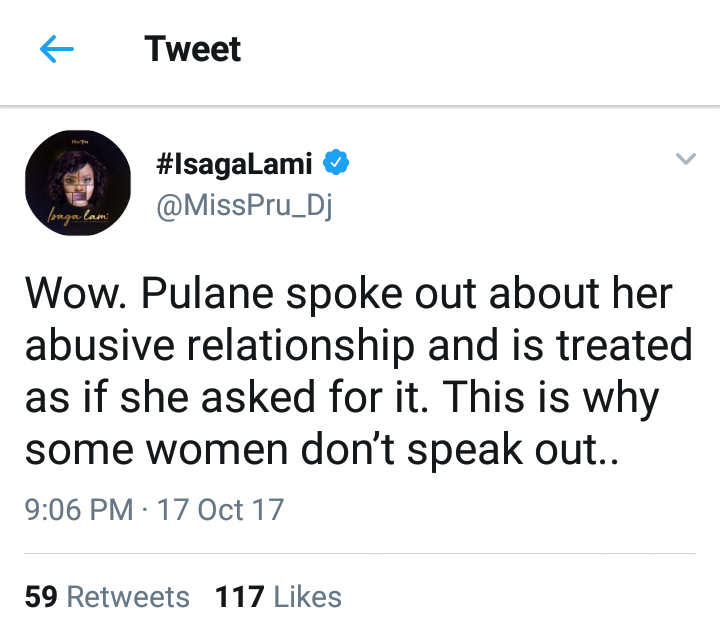Open the @MissPru_Dj handle

click(244, 205)
